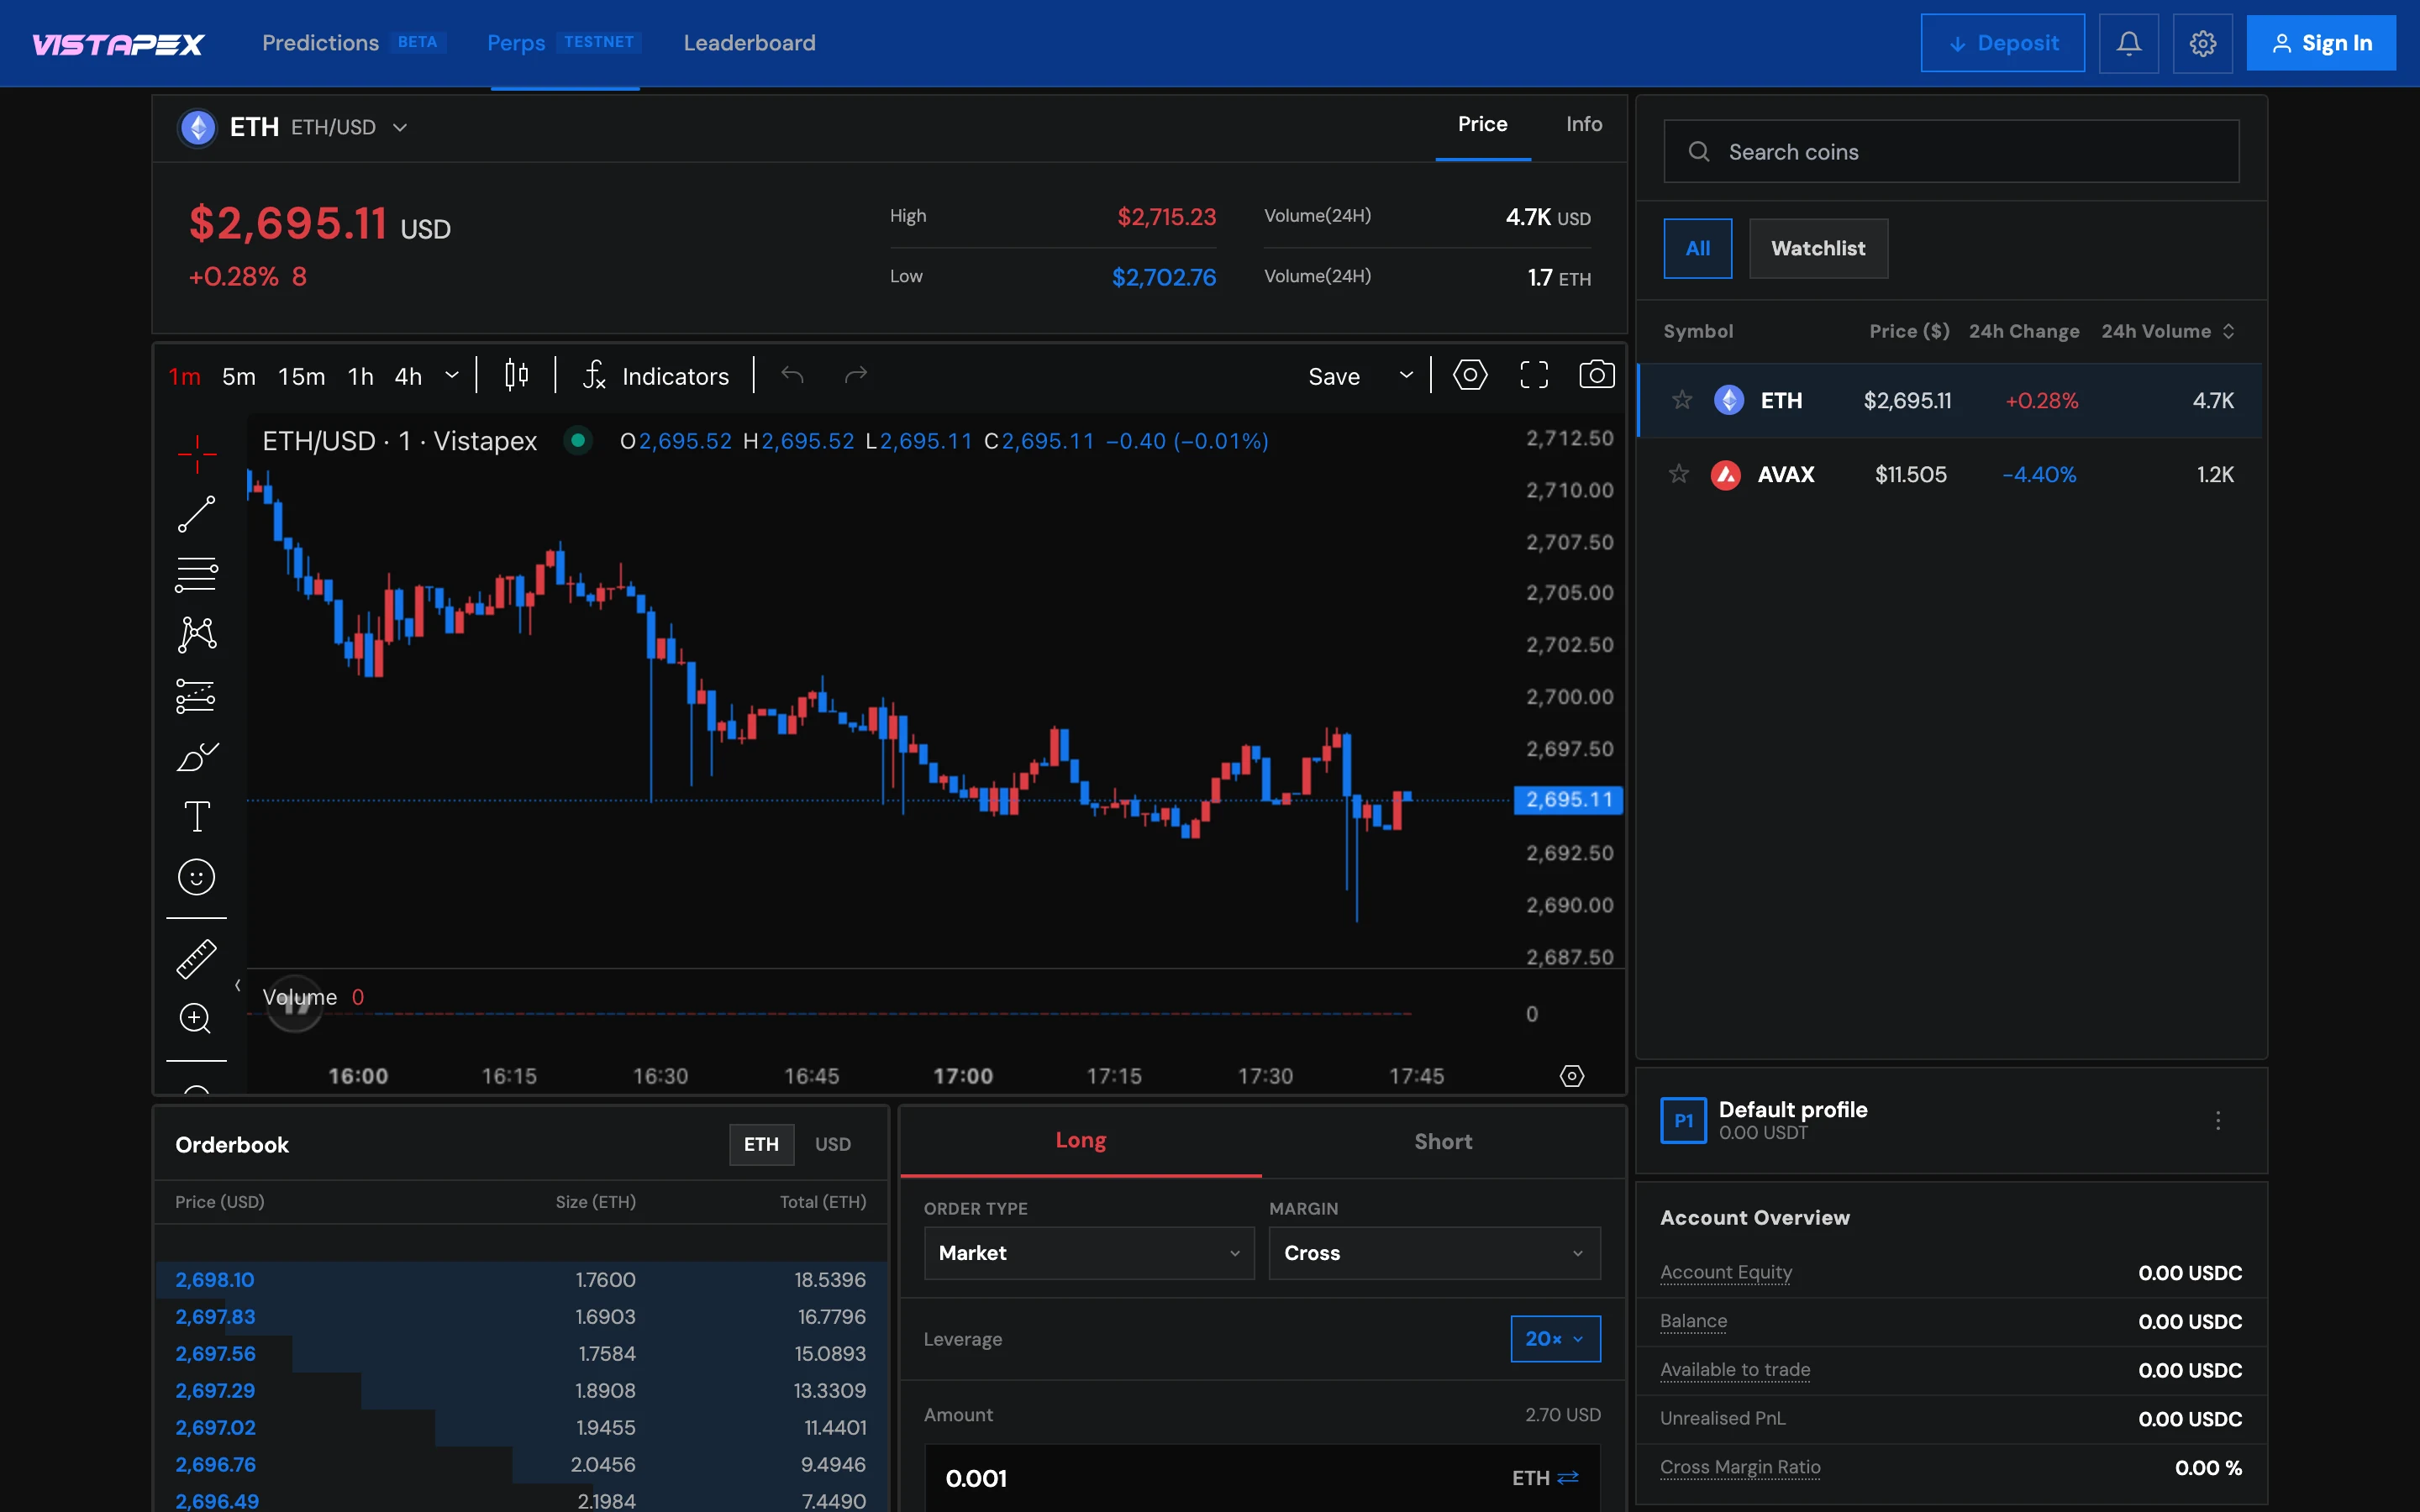Change the 20× leverage selector

[x=1555, y=1338]
